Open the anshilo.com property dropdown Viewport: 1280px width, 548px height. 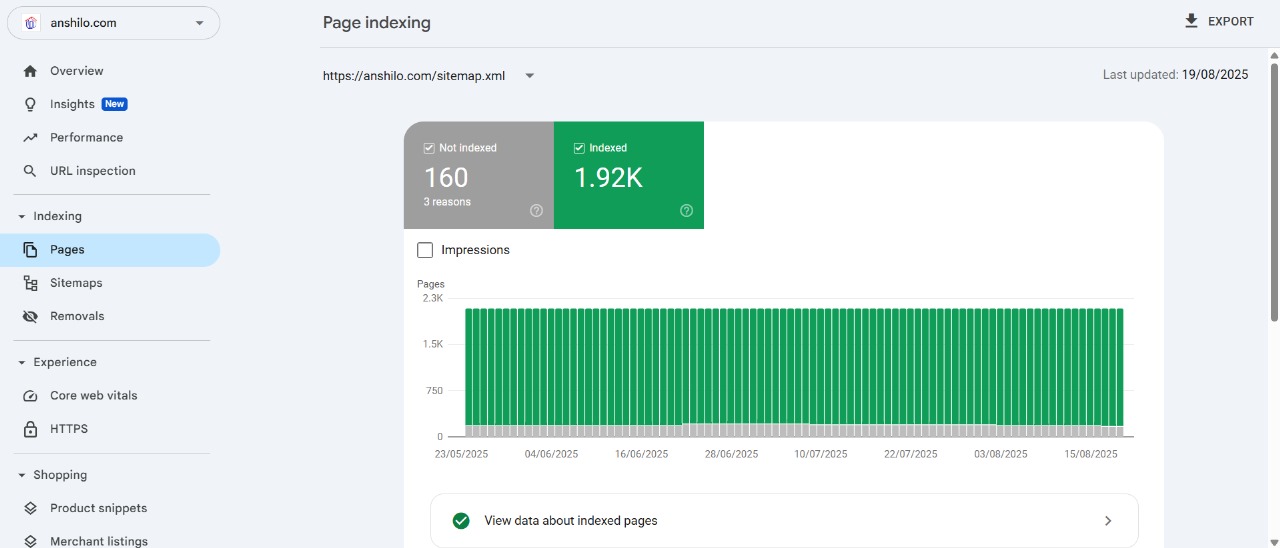coord(199,23)
